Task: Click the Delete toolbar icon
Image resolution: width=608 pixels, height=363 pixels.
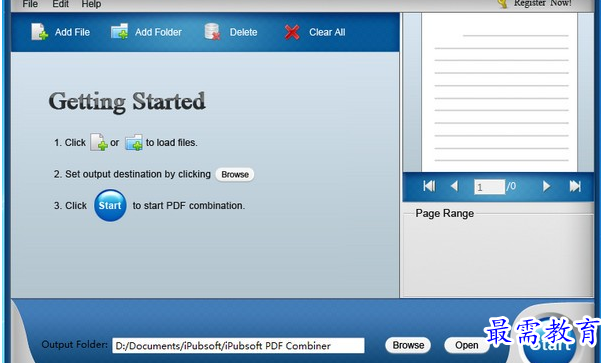Action: tap(212, 32)
